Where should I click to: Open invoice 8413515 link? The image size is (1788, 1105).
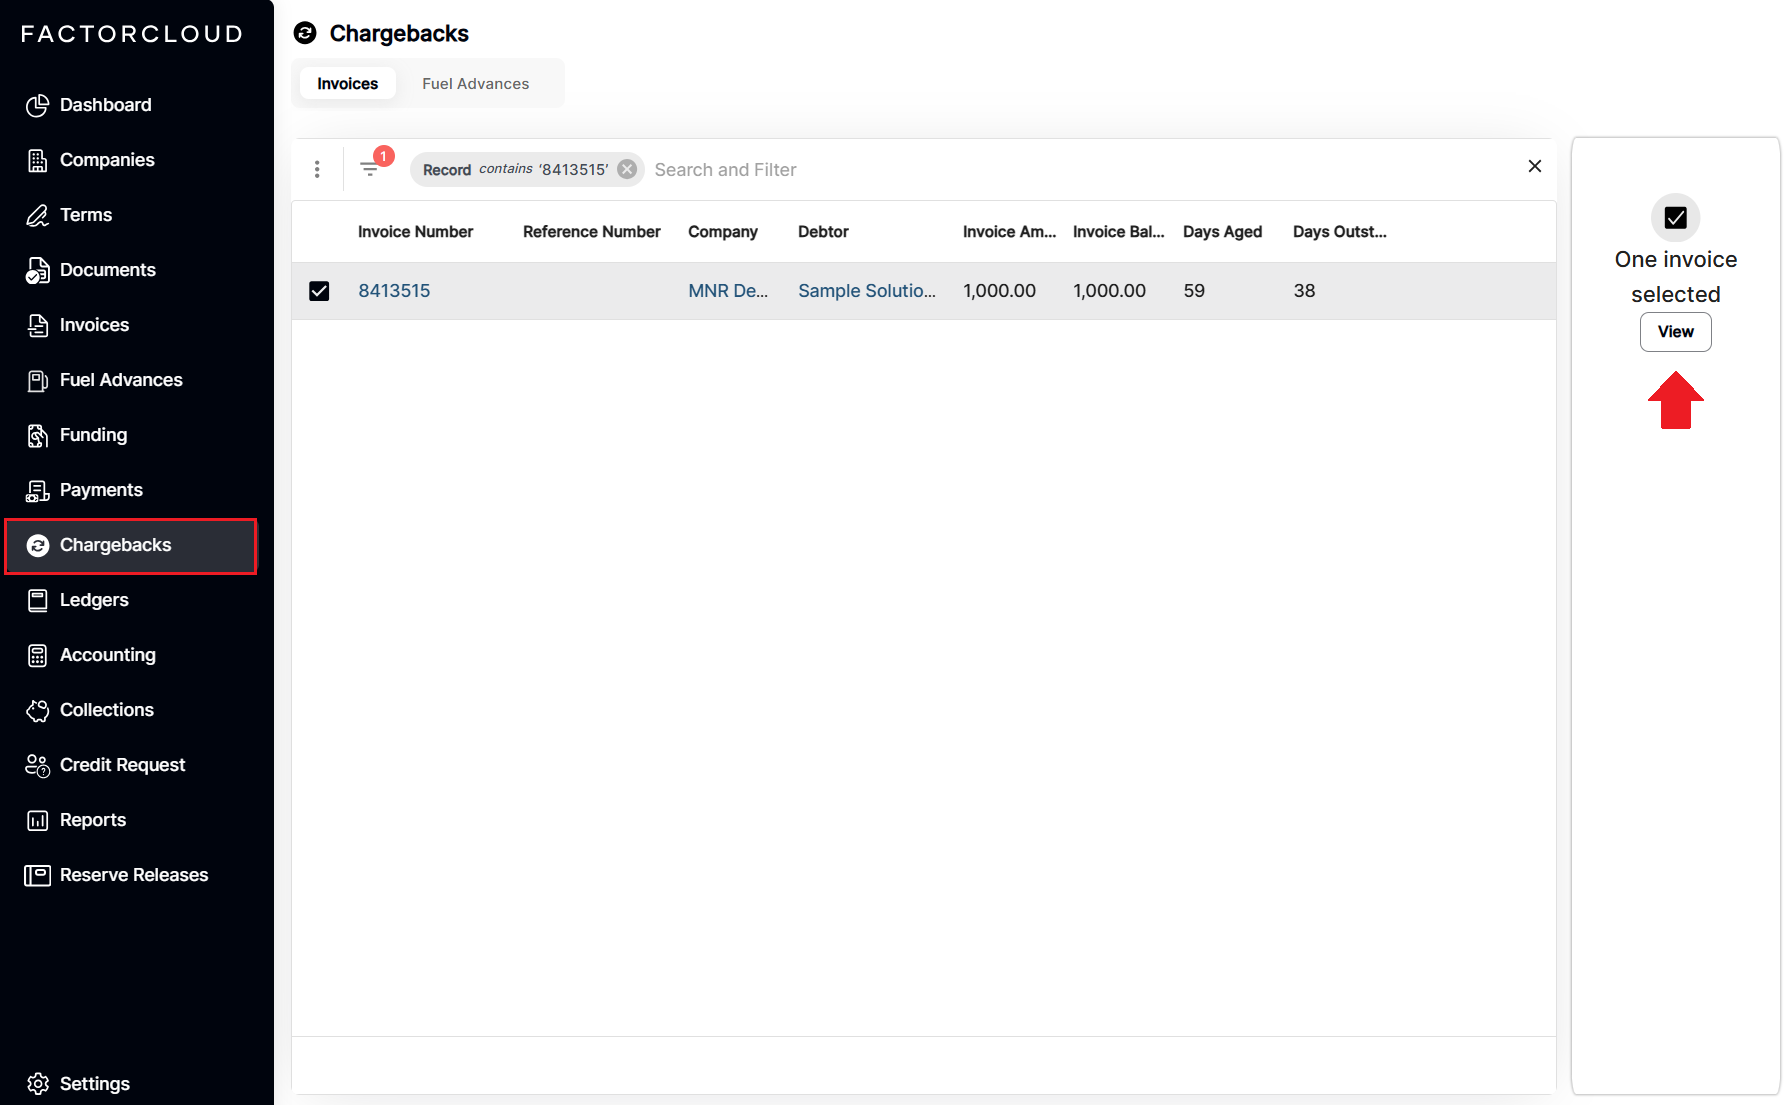click(x=393, y=290)
